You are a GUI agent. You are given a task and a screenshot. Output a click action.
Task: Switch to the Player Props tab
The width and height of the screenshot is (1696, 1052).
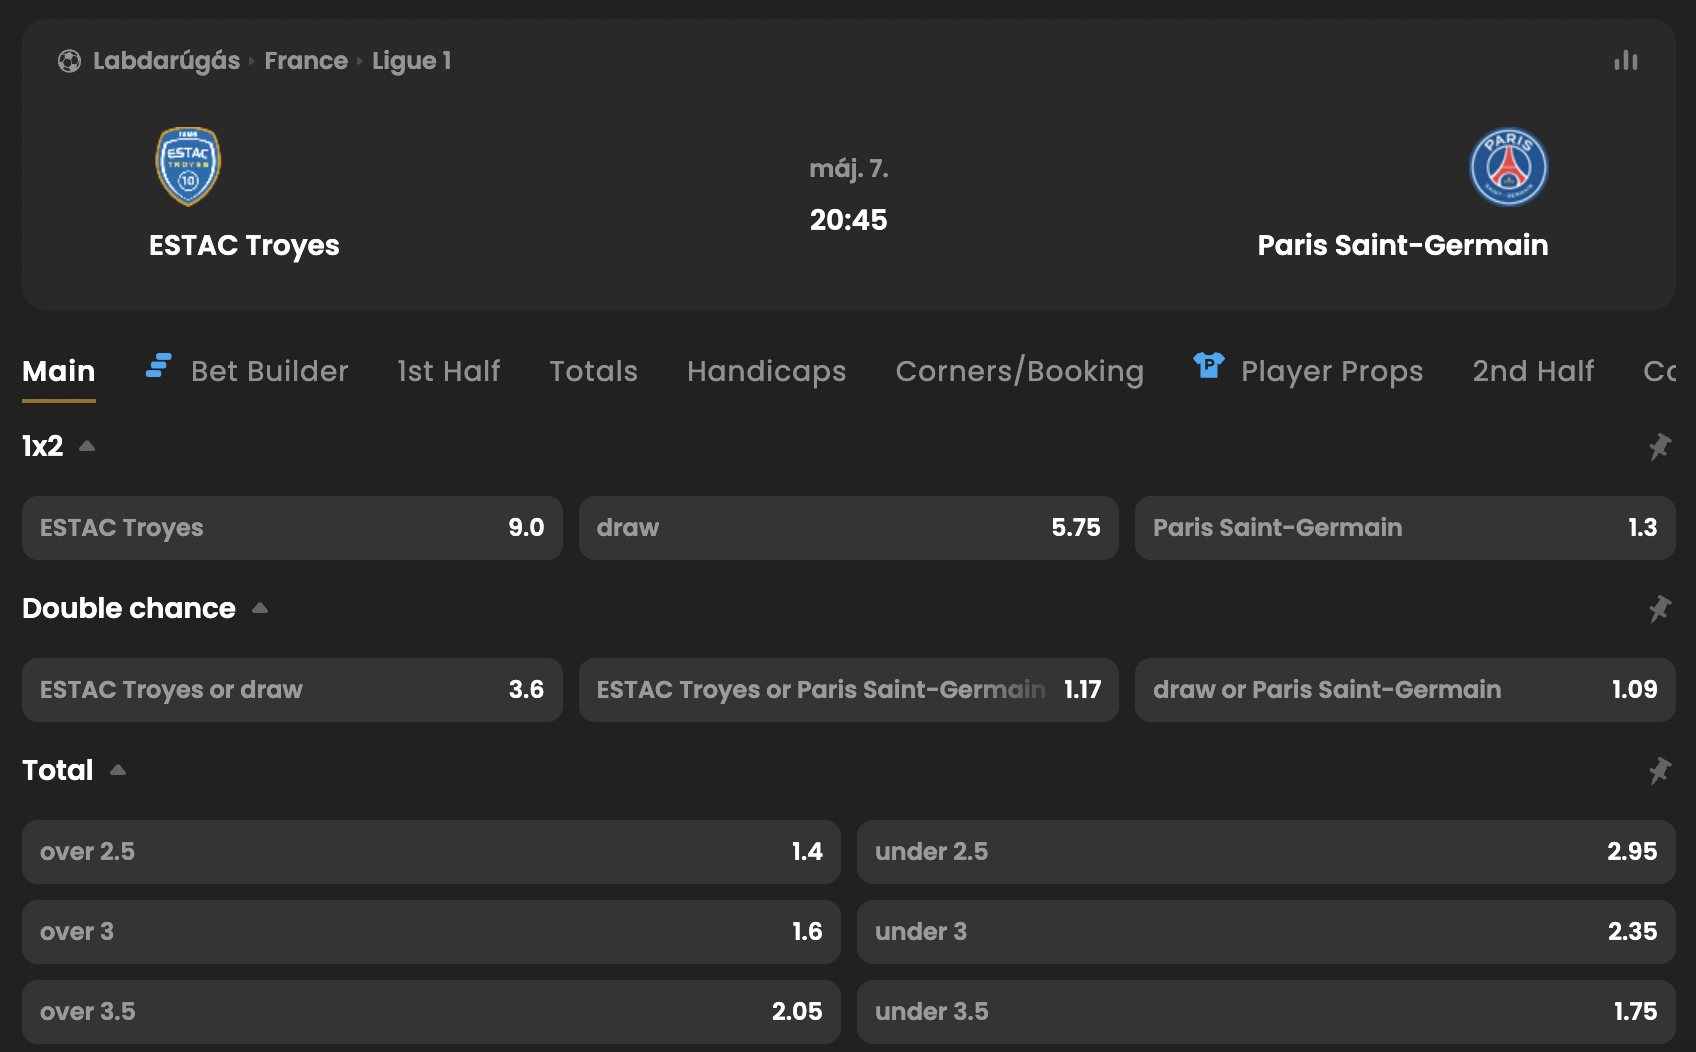pyautogui.click(x=1332, y=371)
